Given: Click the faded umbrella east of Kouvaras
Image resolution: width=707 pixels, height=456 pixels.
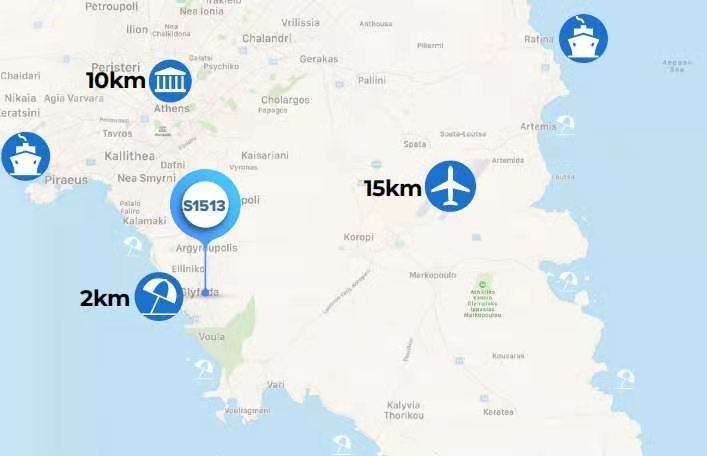Looking at the screenshot, I should point(625,379).
